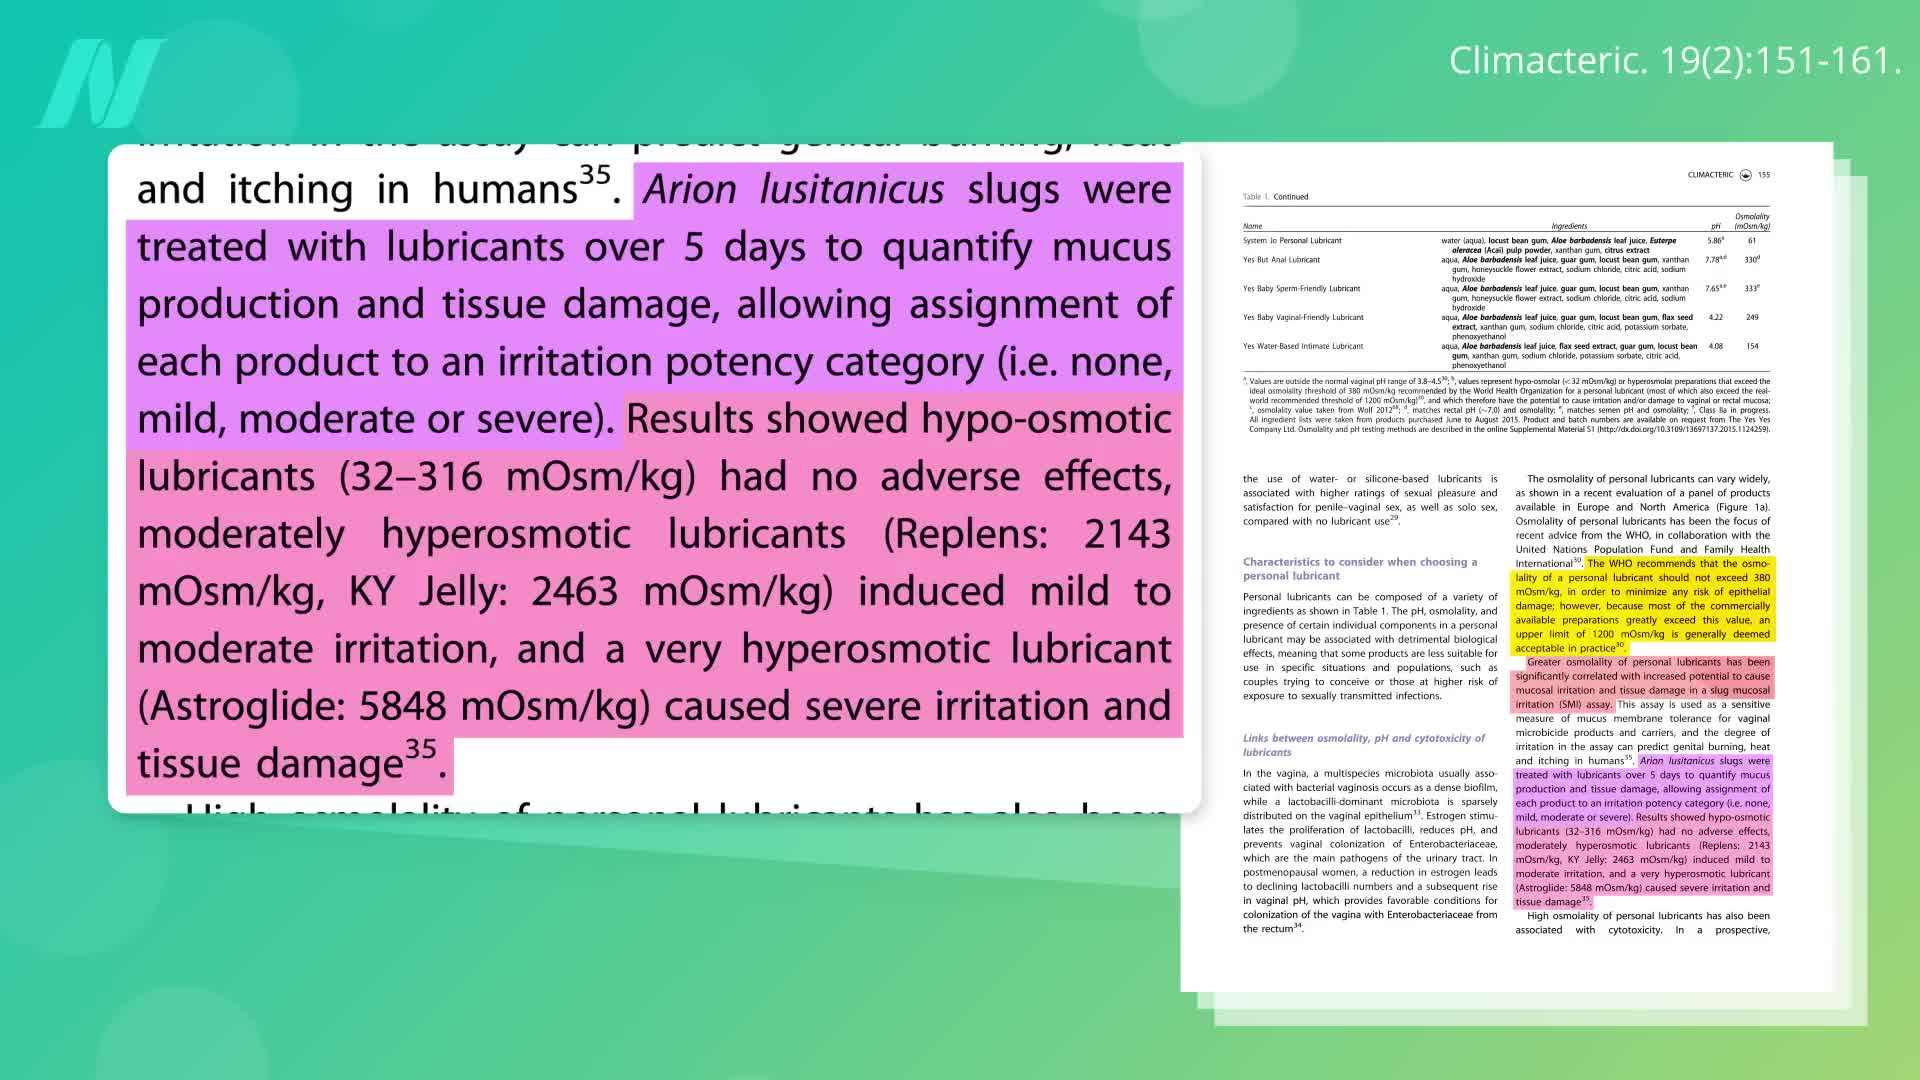Click page number 155 in page header
The image size is (1920, 1080).
pyautogui.click(x=1764, y=175)
